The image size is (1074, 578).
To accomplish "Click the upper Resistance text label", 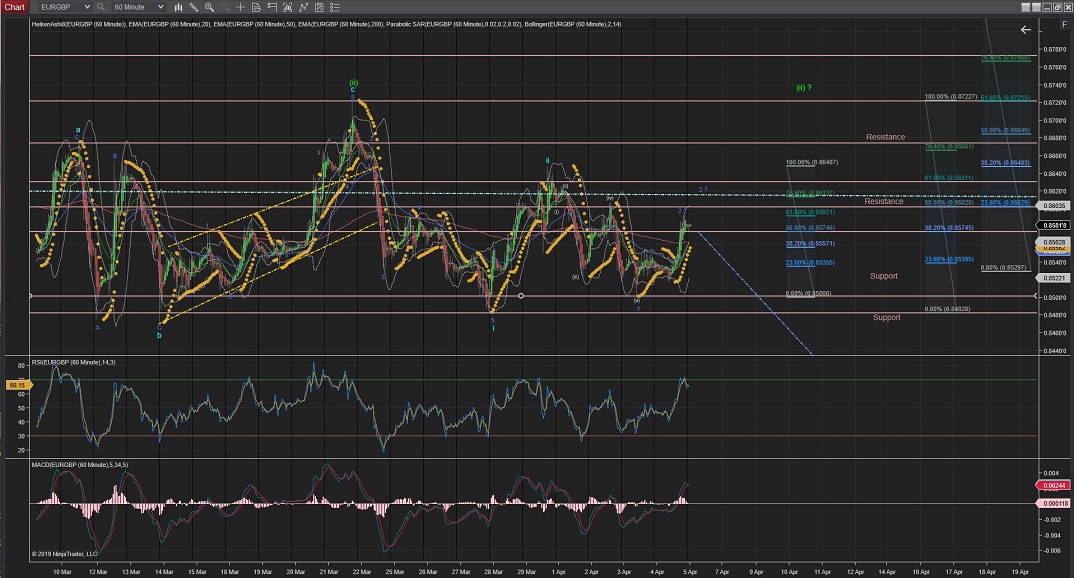I will coord(885,137).
